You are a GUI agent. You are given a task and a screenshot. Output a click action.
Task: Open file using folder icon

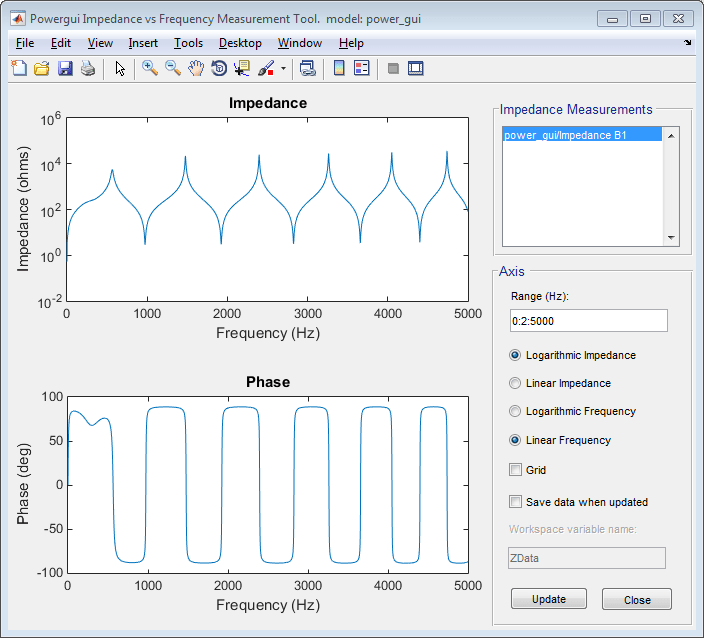pos(42,68)
